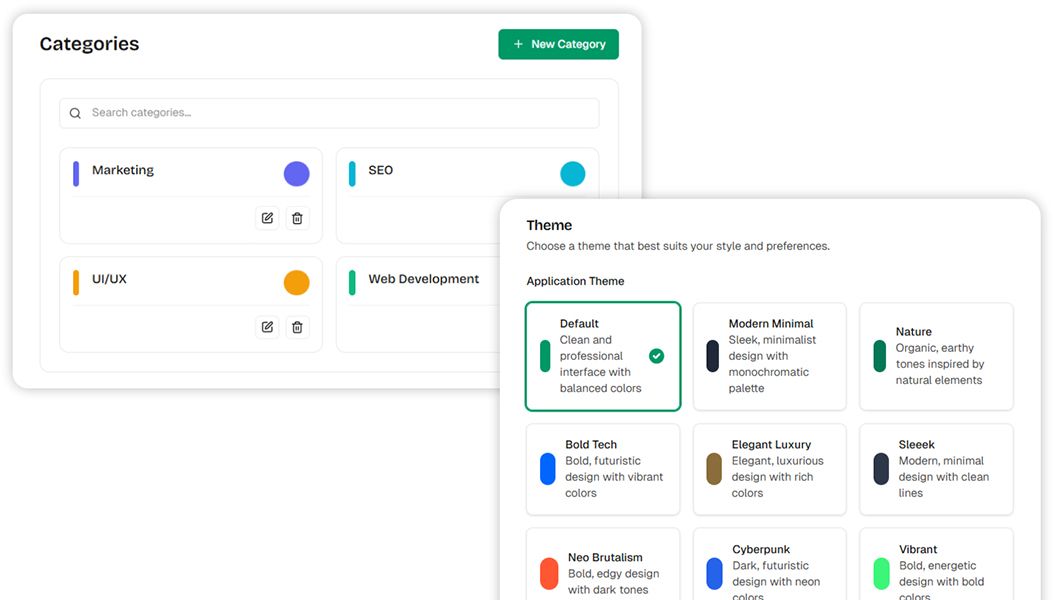
Task: Click 'Choose a theme that best suits' text
Action: click(x=678, y=246)
